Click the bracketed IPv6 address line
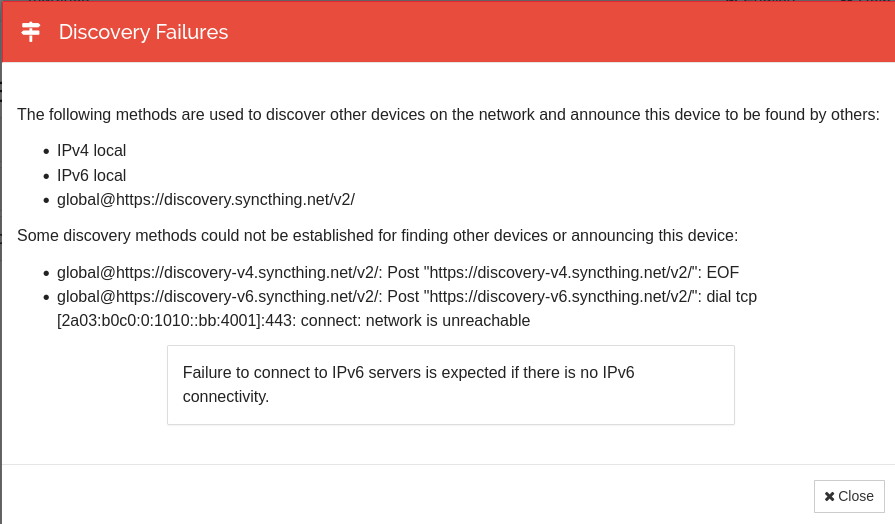Screen dimensions: 895x524 176,321
